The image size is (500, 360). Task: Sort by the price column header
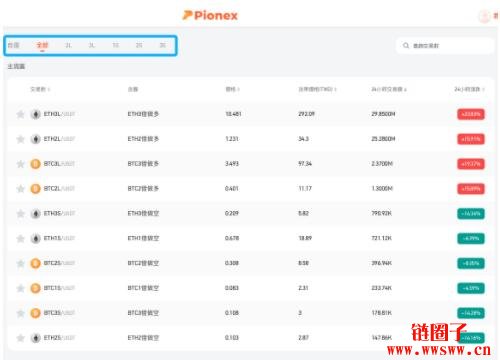point(232,89)
